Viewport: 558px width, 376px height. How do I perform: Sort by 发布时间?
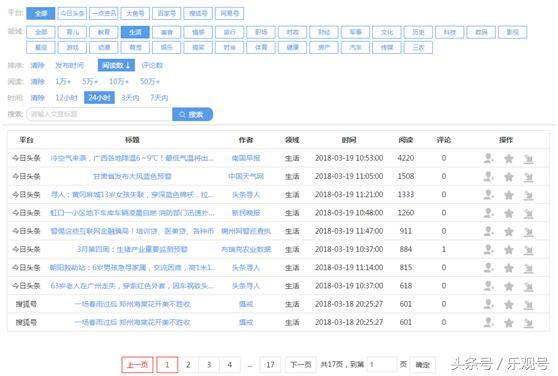[70, 65]
